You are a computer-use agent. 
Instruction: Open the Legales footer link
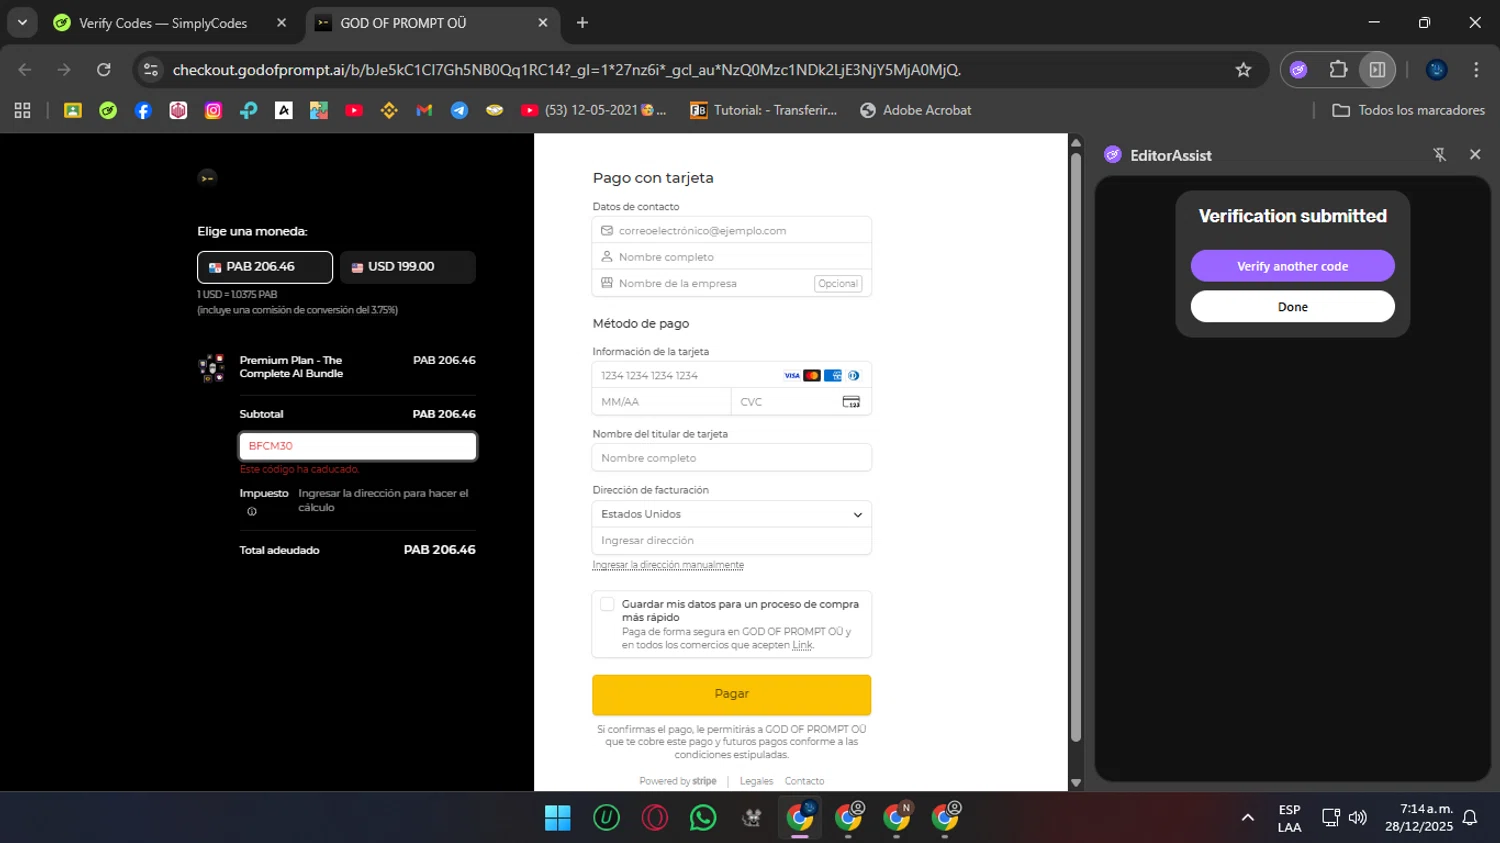pos(756,781)
